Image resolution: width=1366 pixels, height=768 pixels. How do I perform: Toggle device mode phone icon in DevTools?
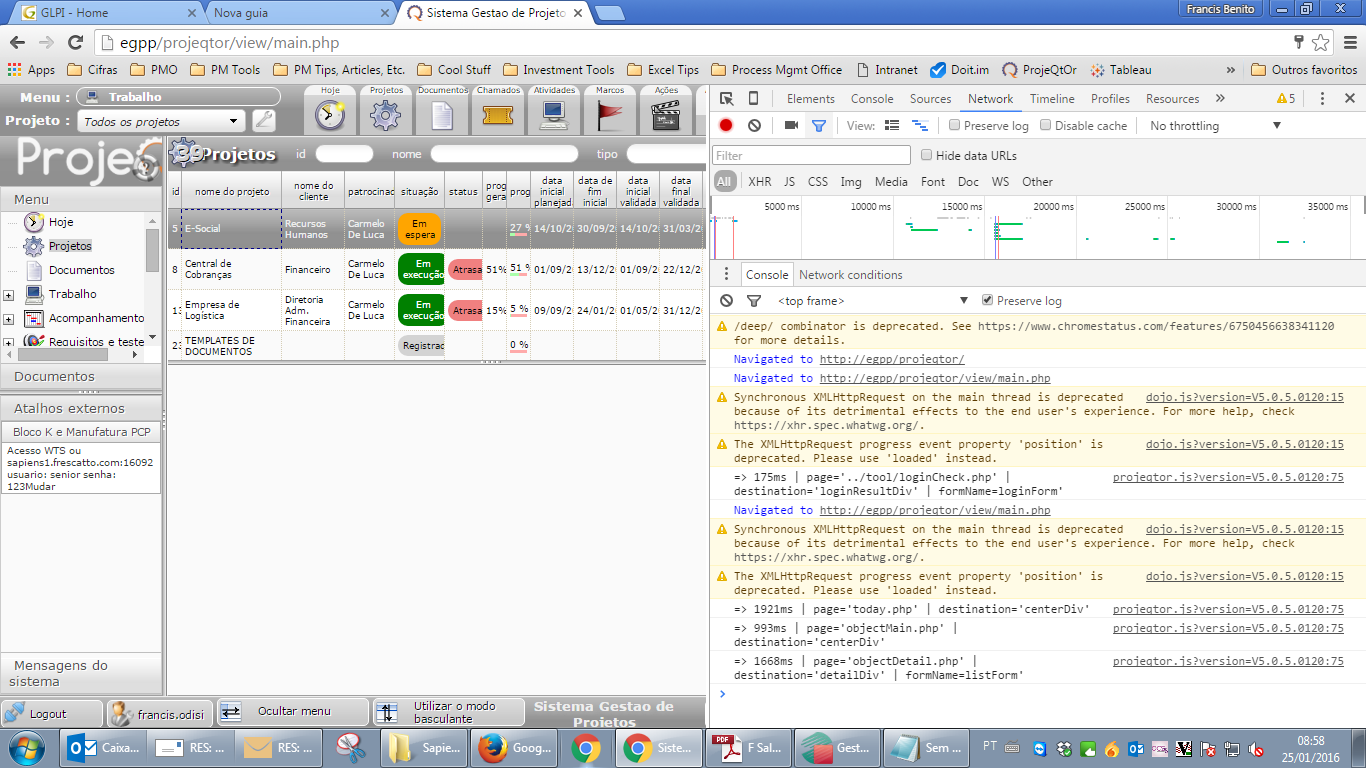(753, 99)
